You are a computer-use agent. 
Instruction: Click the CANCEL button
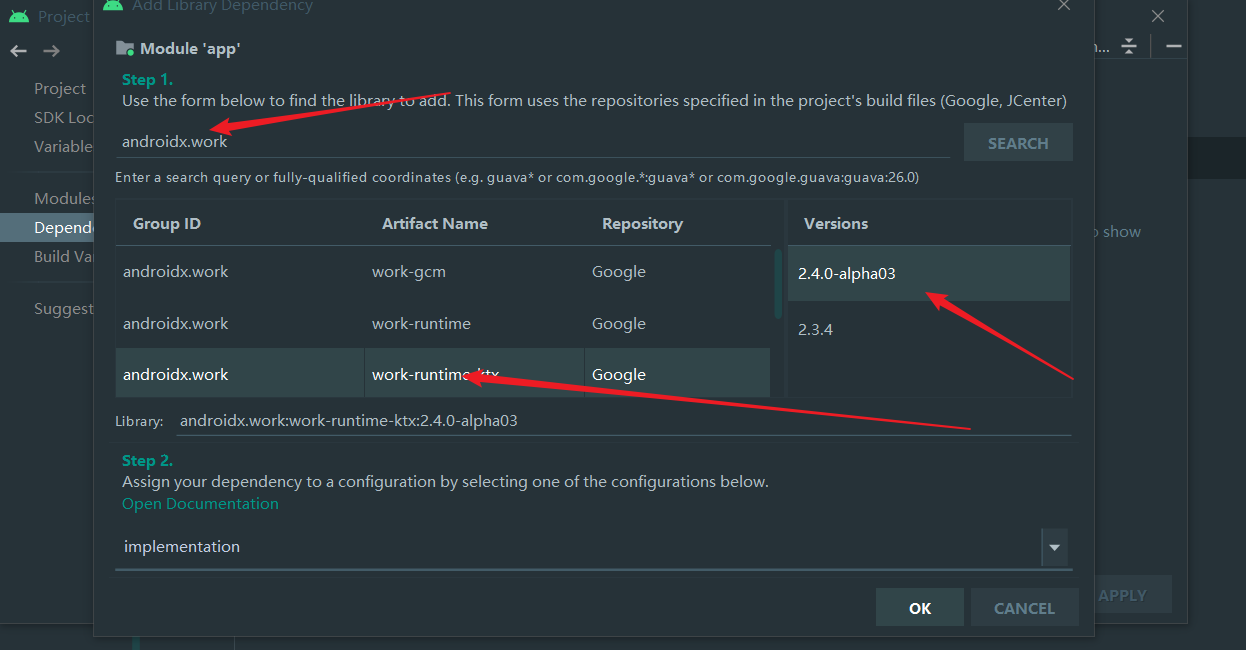[x=1024, y=608]
